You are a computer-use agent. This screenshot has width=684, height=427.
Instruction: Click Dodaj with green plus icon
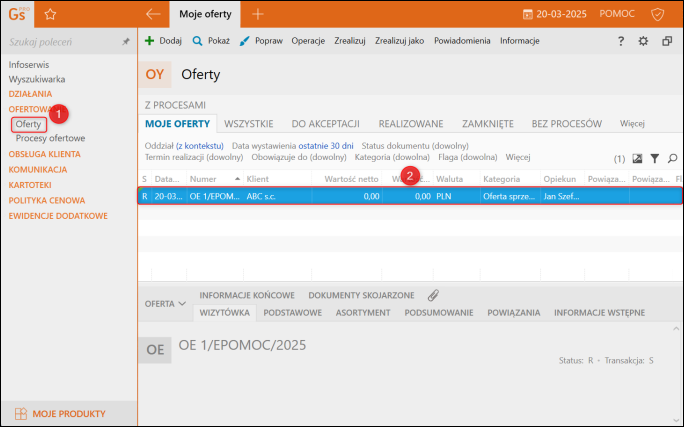tap(163, 41)
